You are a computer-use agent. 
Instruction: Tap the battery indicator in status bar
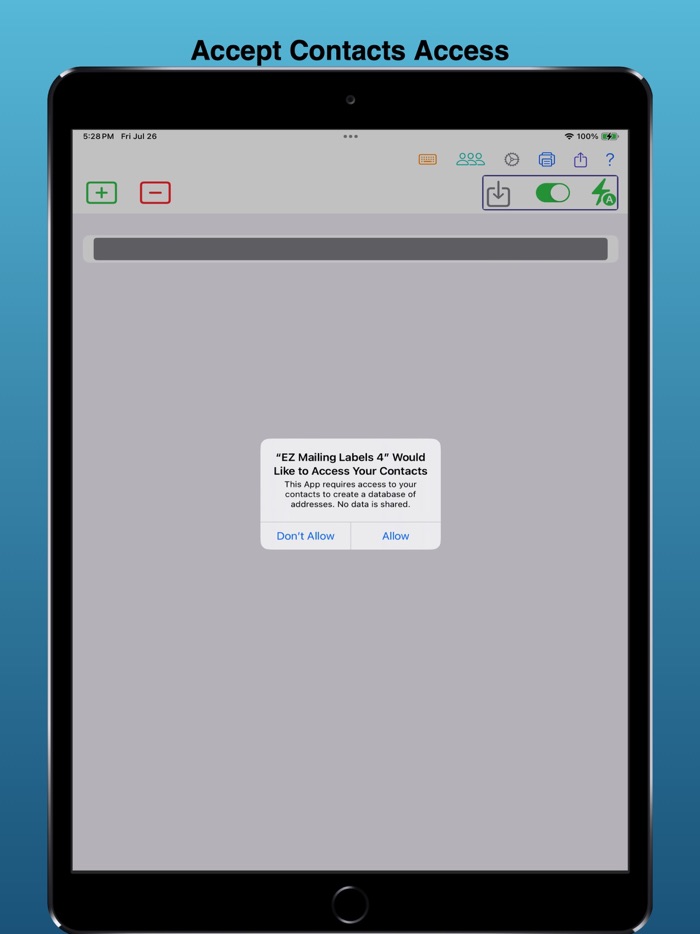click(609, 136)
